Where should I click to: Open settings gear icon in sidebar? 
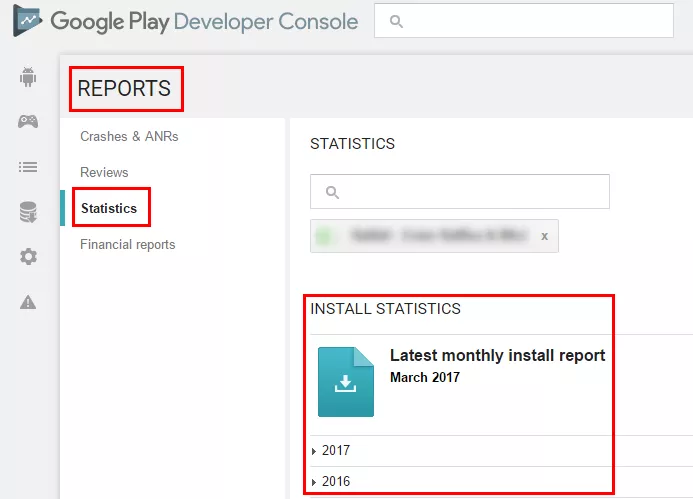pyautogui.click(x=28, y=256)
